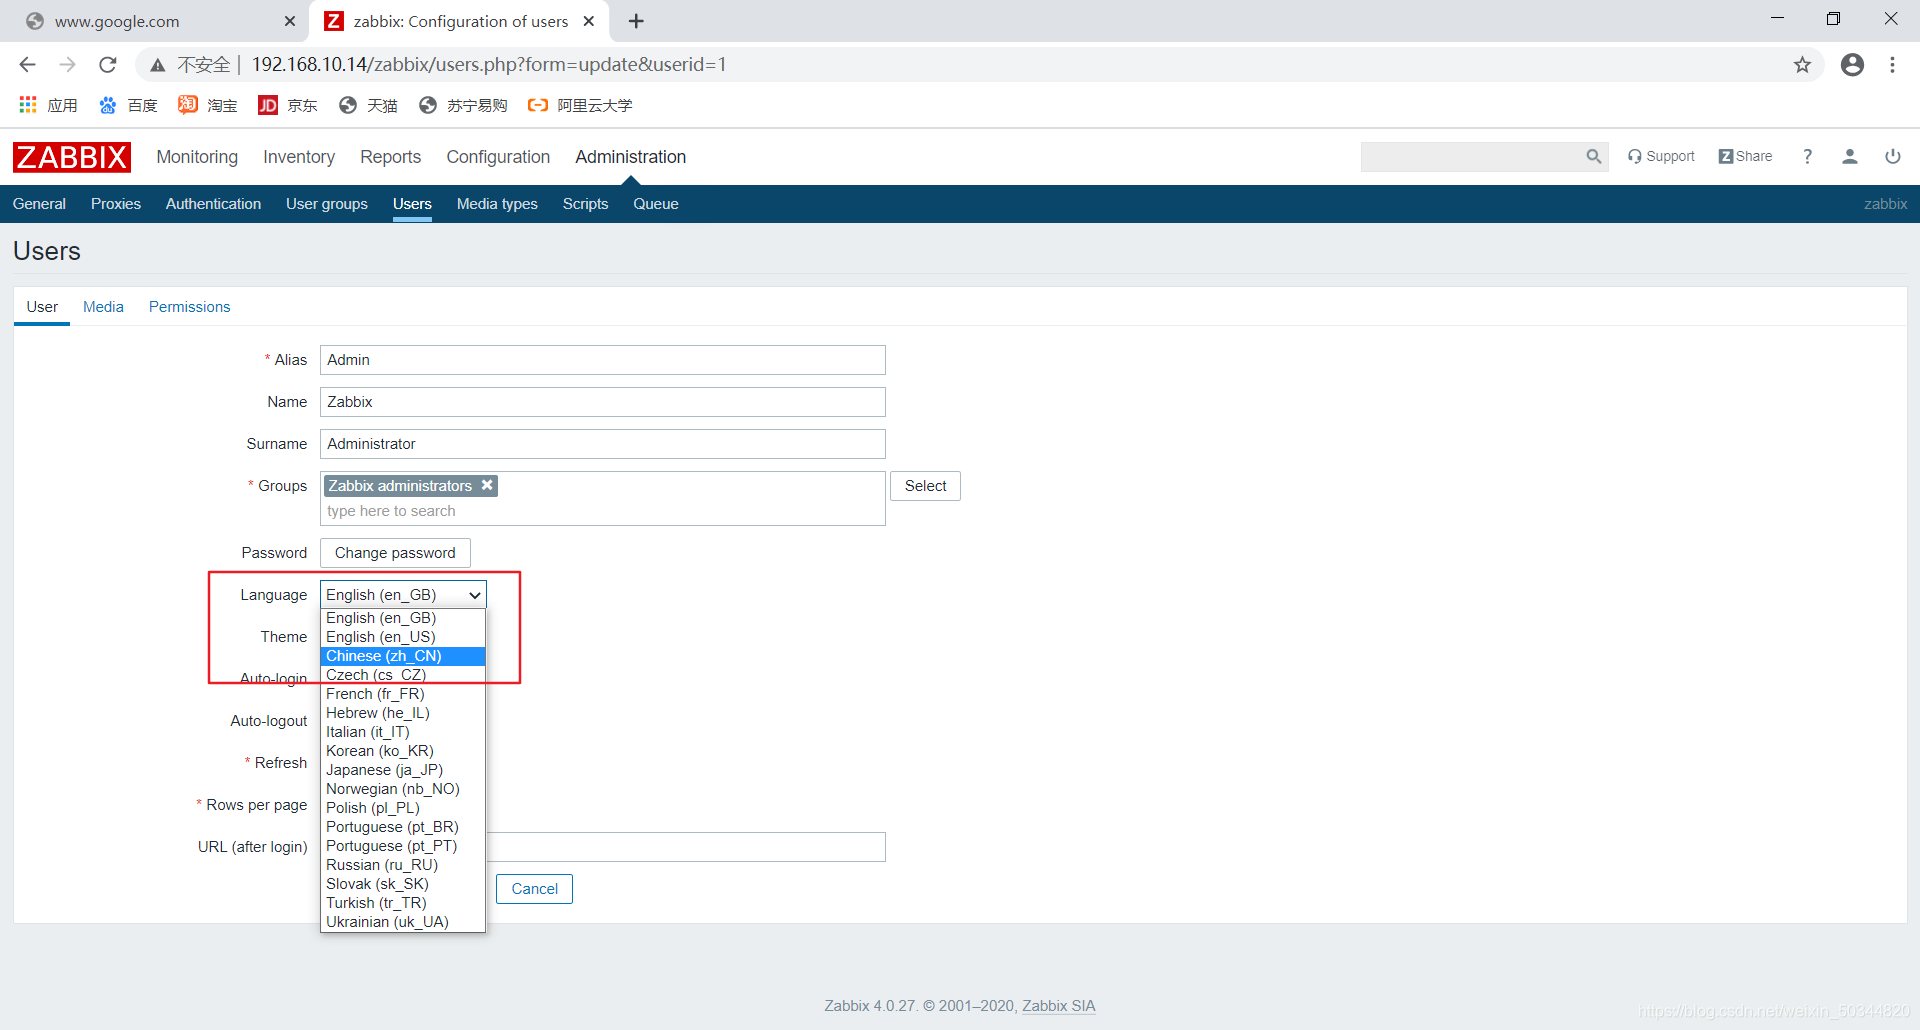Click the search magnifier icon
Viewport: 1920px width, 1030px height.
point(1593,156)
